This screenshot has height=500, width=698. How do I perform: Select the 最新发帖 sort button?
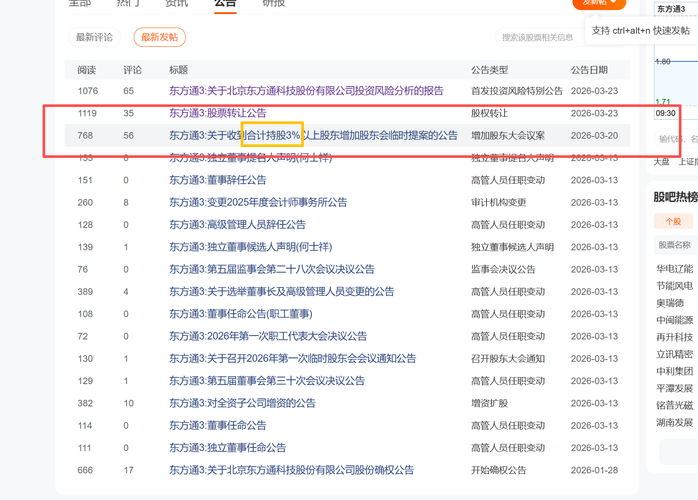159,37
